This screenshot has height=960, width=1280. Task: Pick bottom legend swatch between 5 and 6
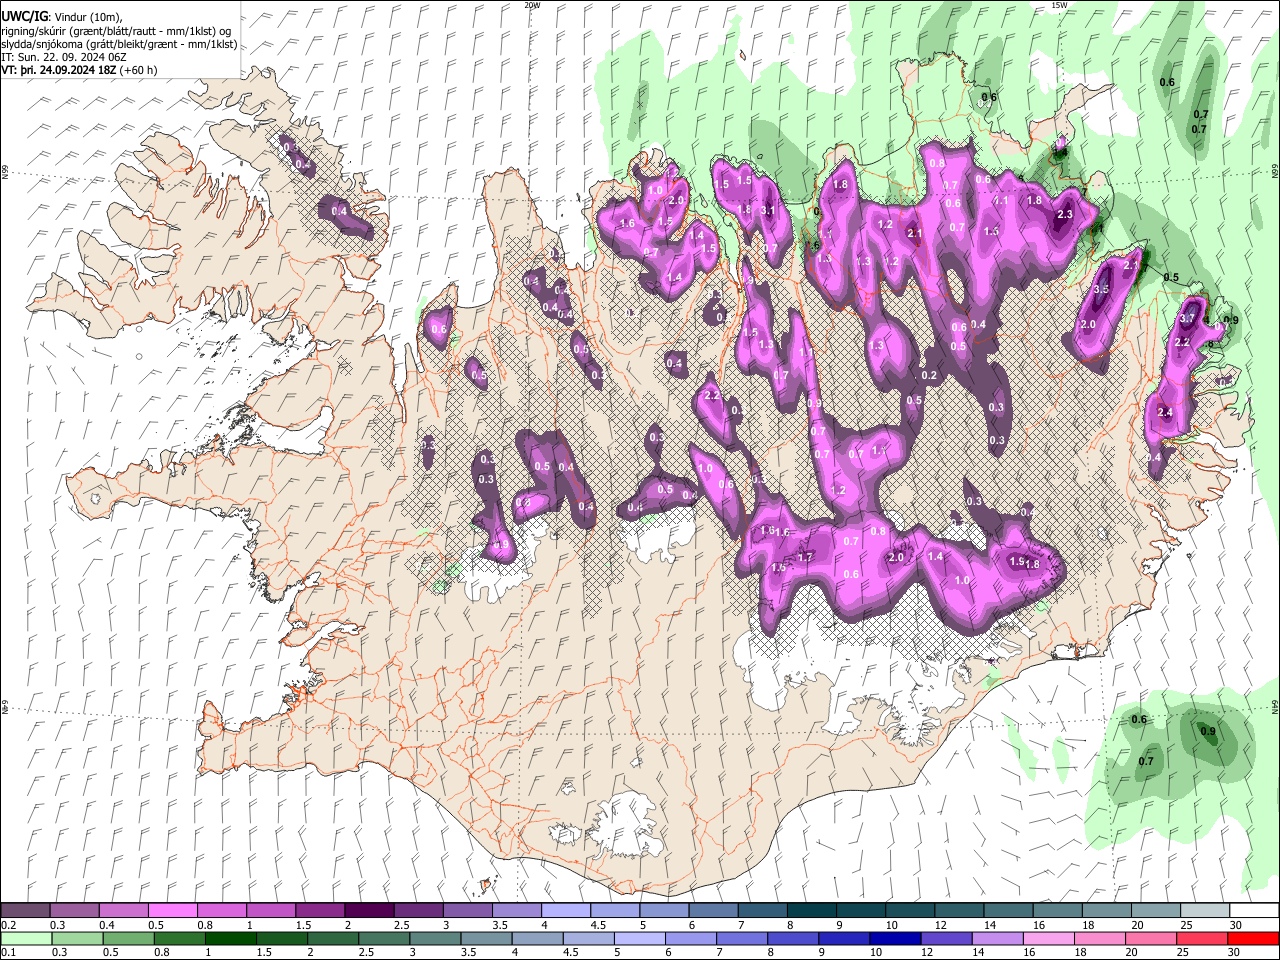(x=640, y=938)
